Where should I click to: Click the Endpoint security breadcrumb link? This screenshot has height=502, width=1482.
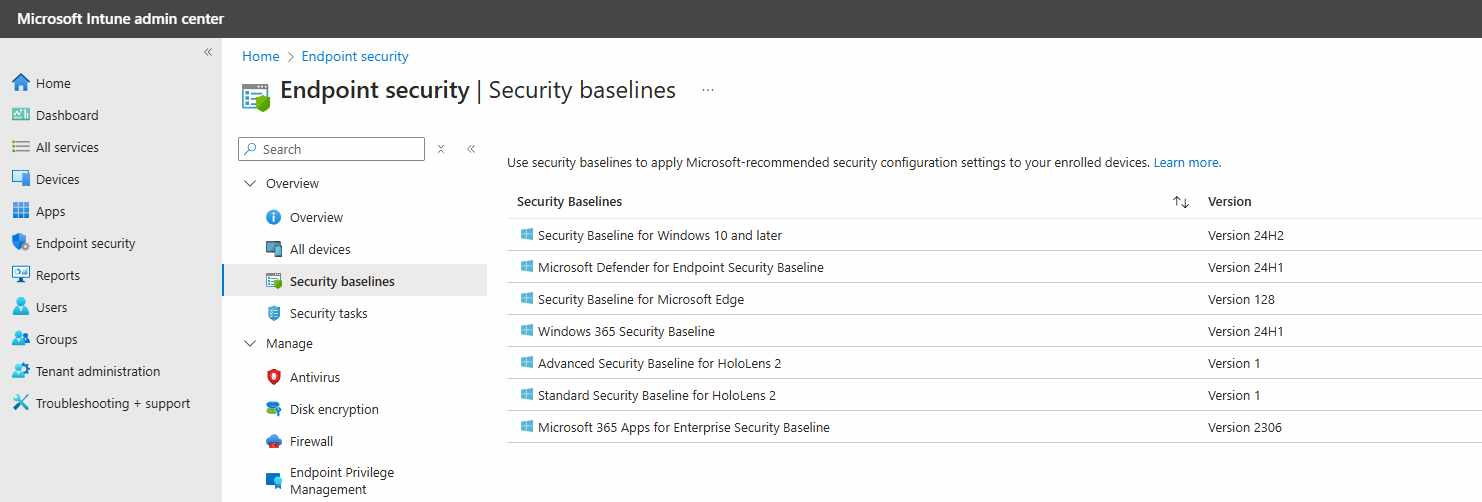(355, 56)
